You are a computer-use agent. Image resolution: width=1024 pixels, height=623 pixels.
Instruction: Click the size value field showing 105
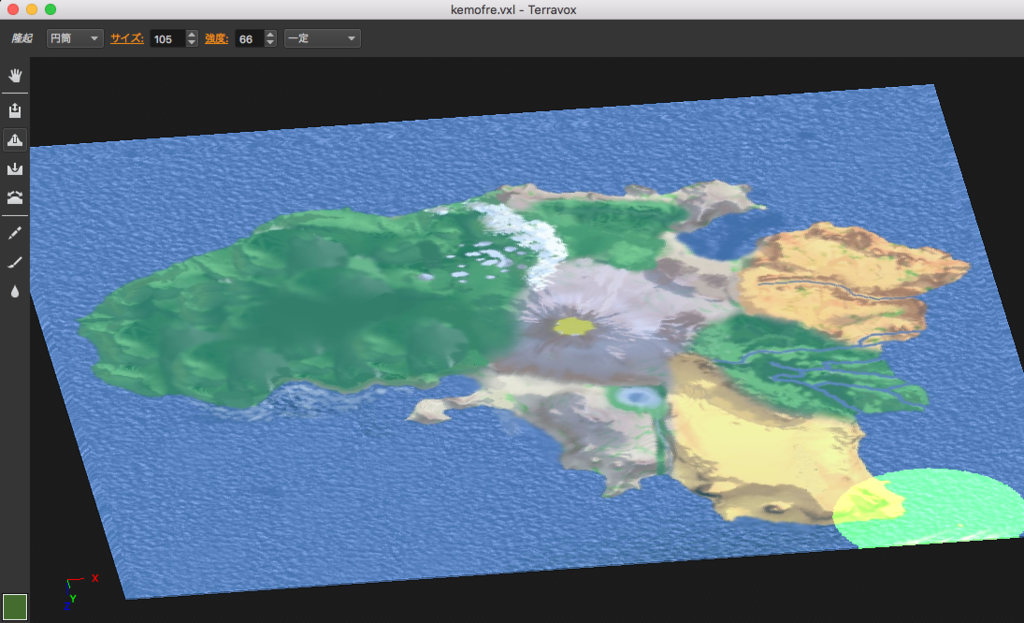[x=168, y=39]
